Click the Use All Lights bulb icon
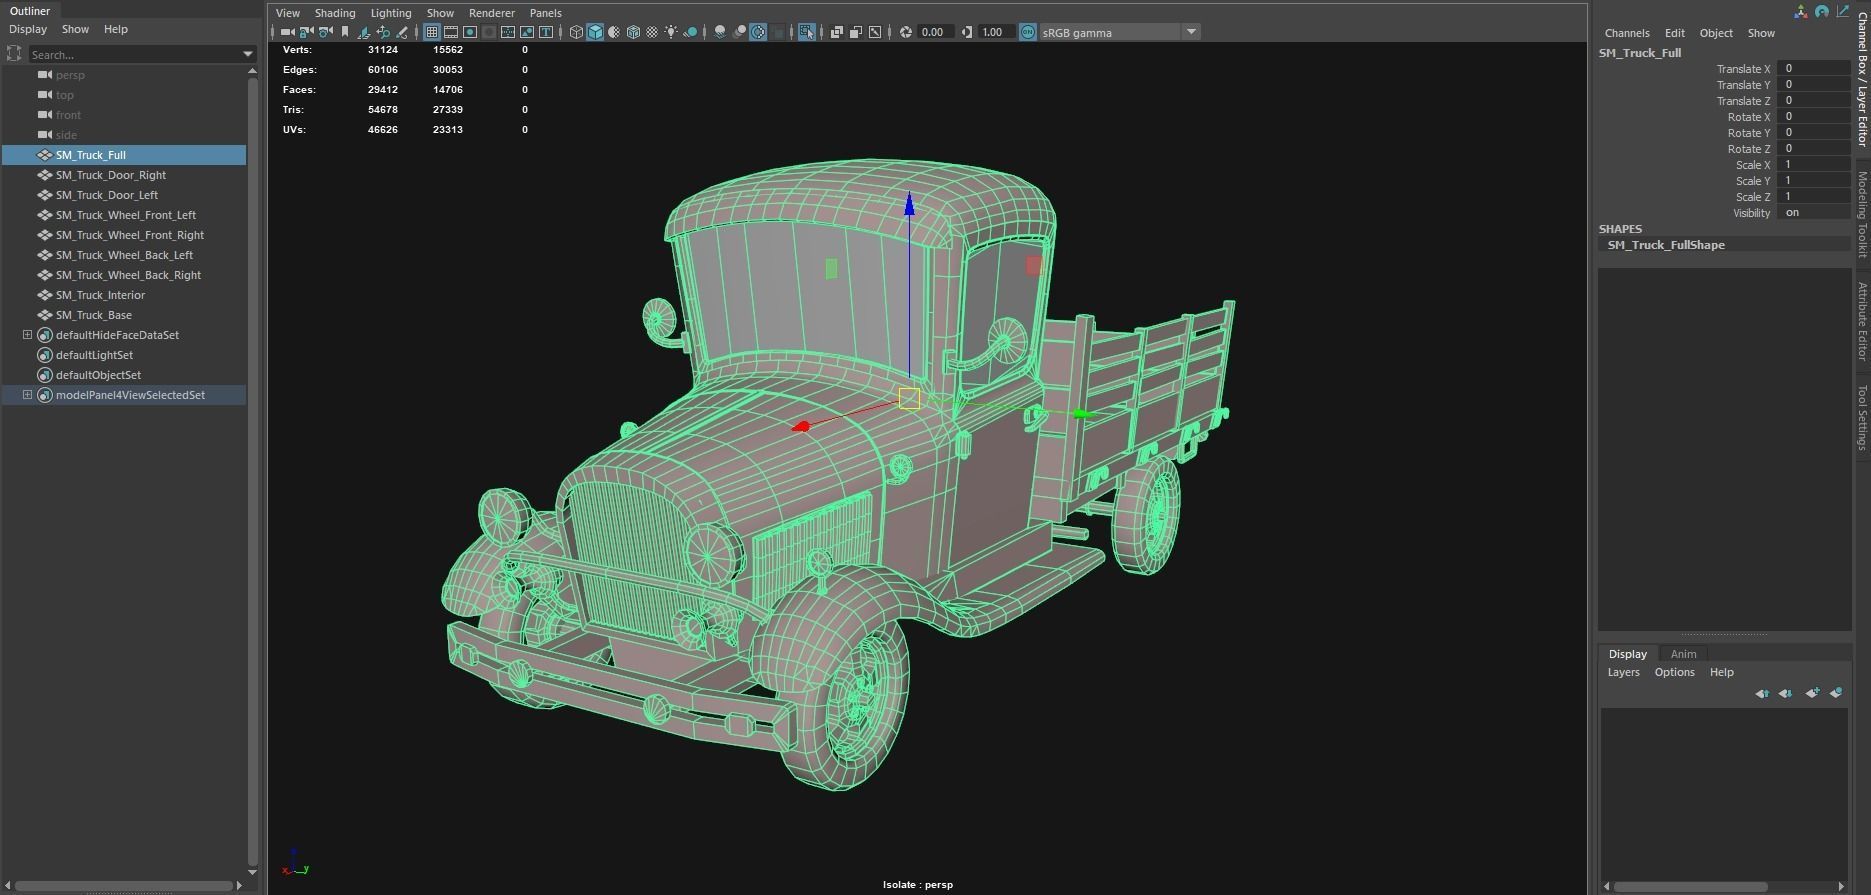This screenshot has height=895, width=1871. click(x=671, y=32)
